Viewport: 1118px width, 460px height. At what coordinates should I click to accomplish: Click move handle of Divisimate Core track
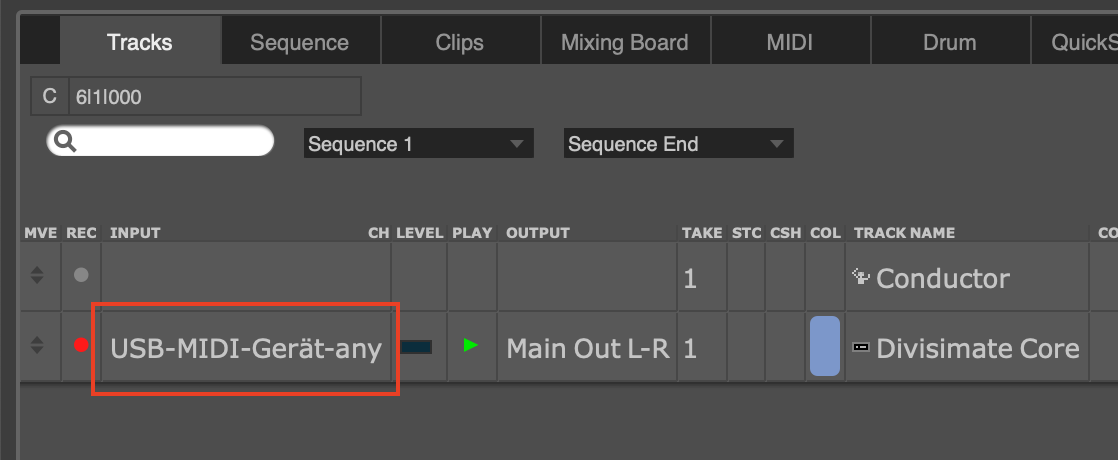click(x=37, y=346)
